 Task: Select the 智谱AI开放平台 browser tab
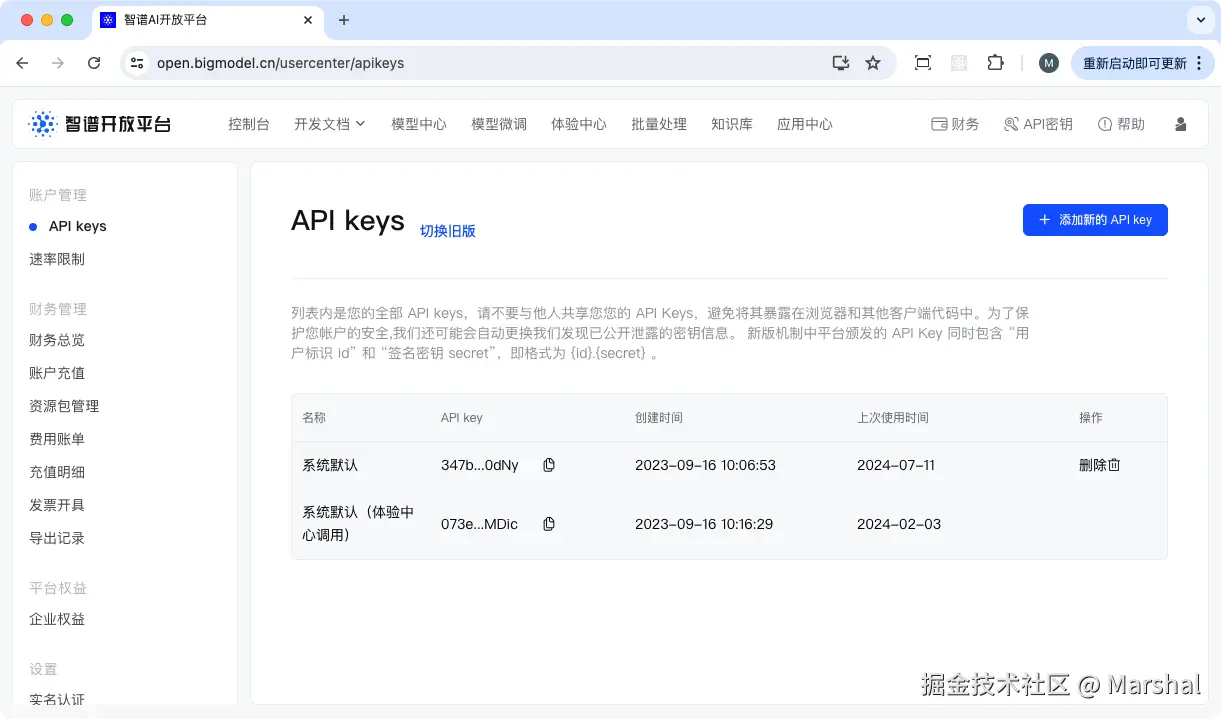click(x=207, y=20)
